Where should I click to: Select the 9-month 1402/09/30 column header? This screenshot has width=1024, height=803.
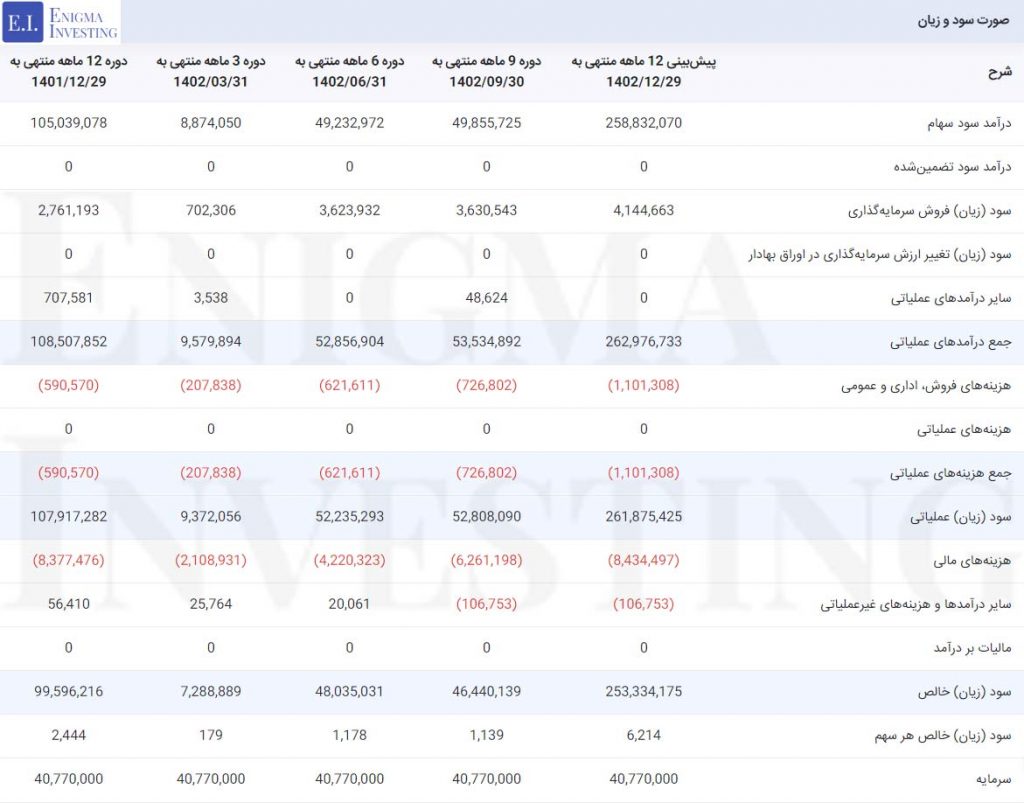(x=487, y=71)
